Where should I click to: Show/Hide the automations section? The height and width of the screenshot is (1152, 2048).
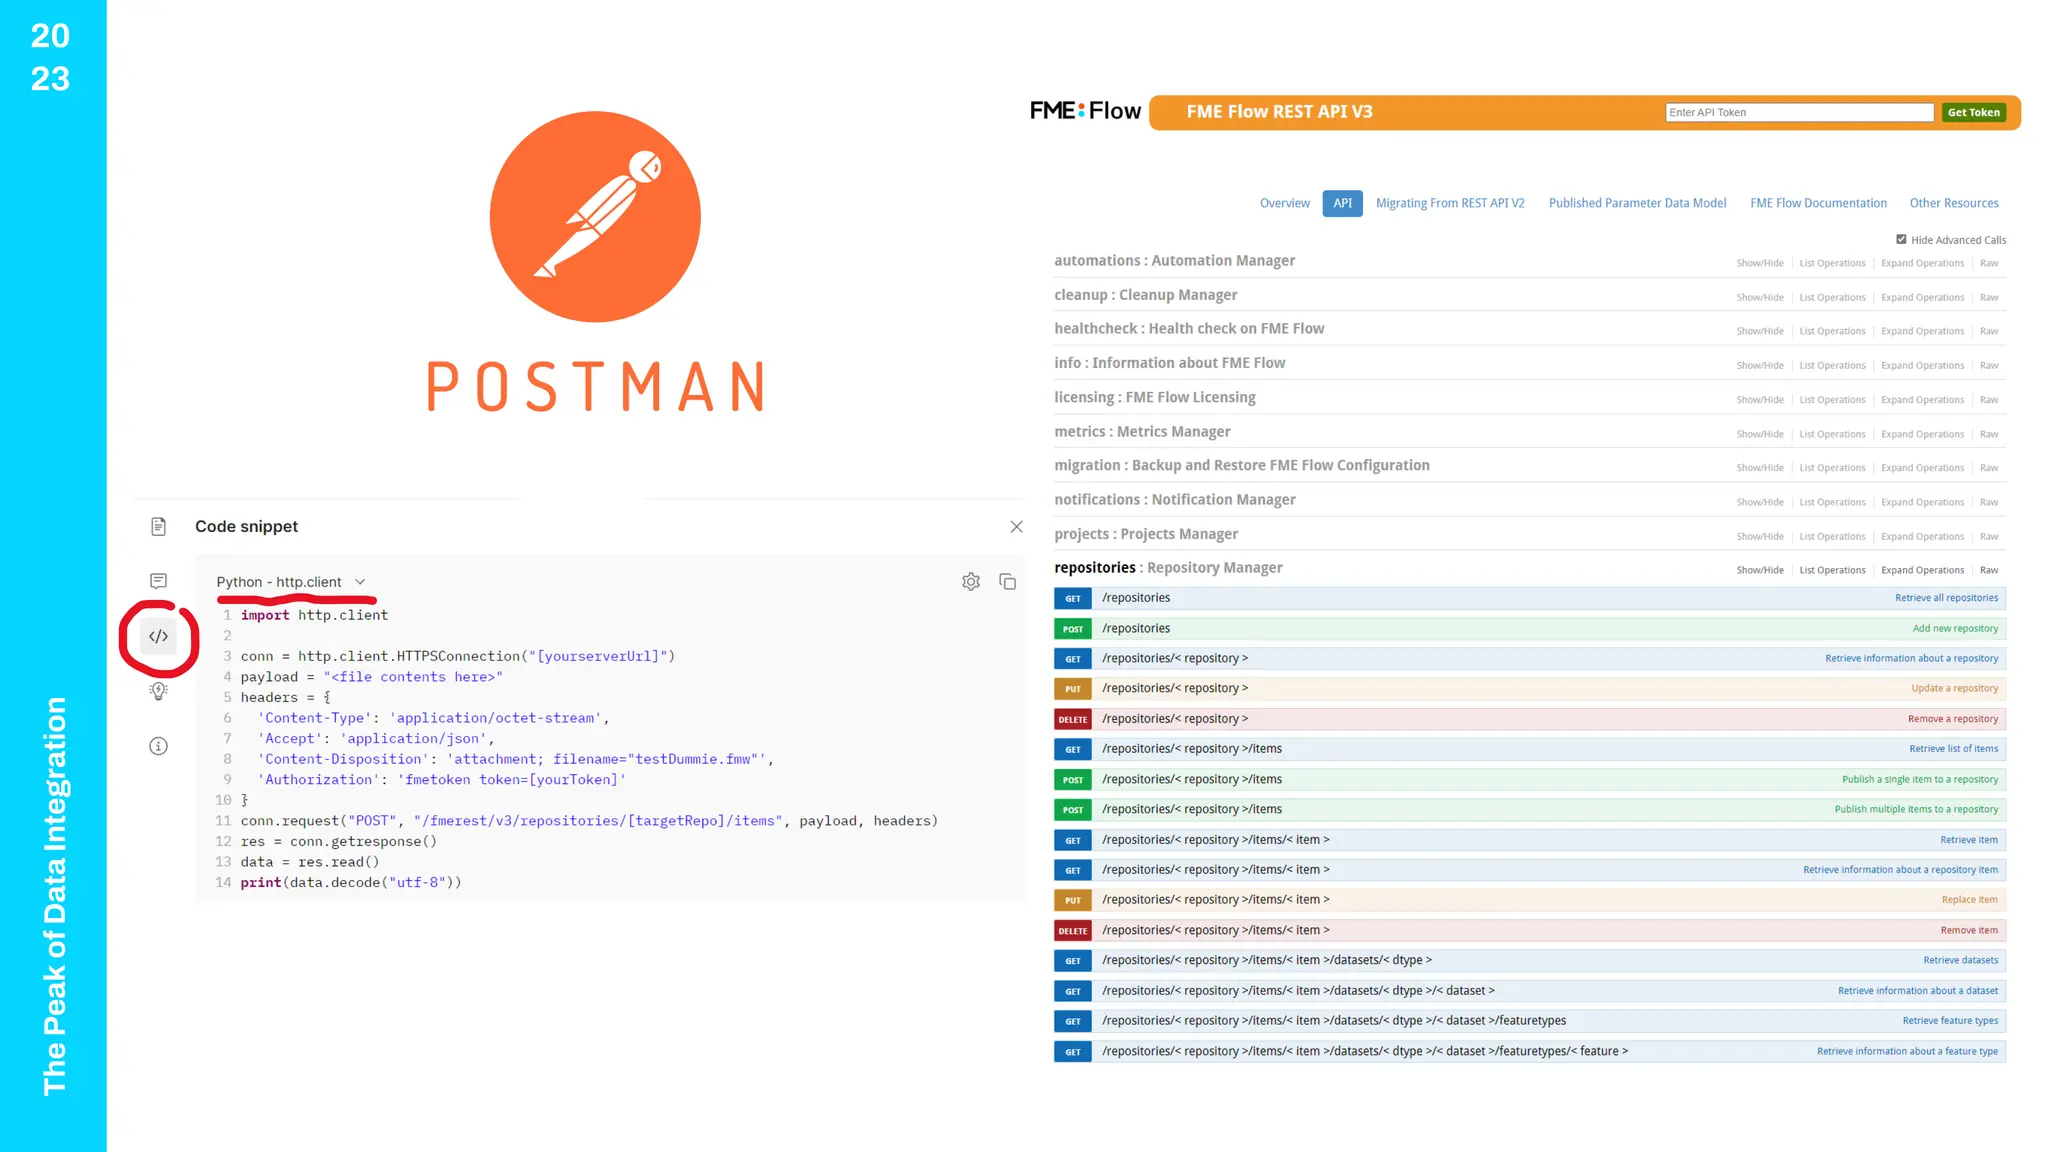coord(1759,263)
